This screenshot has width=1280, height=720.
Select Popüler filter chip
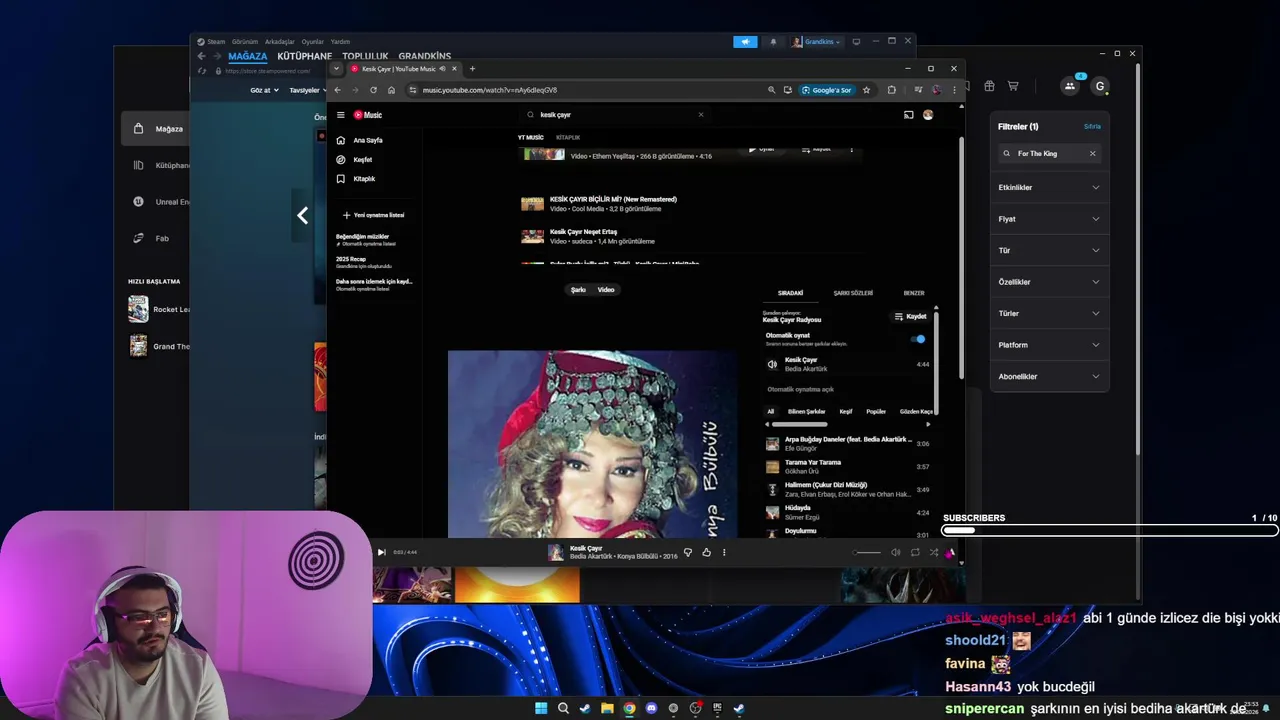tap(876, 411)
